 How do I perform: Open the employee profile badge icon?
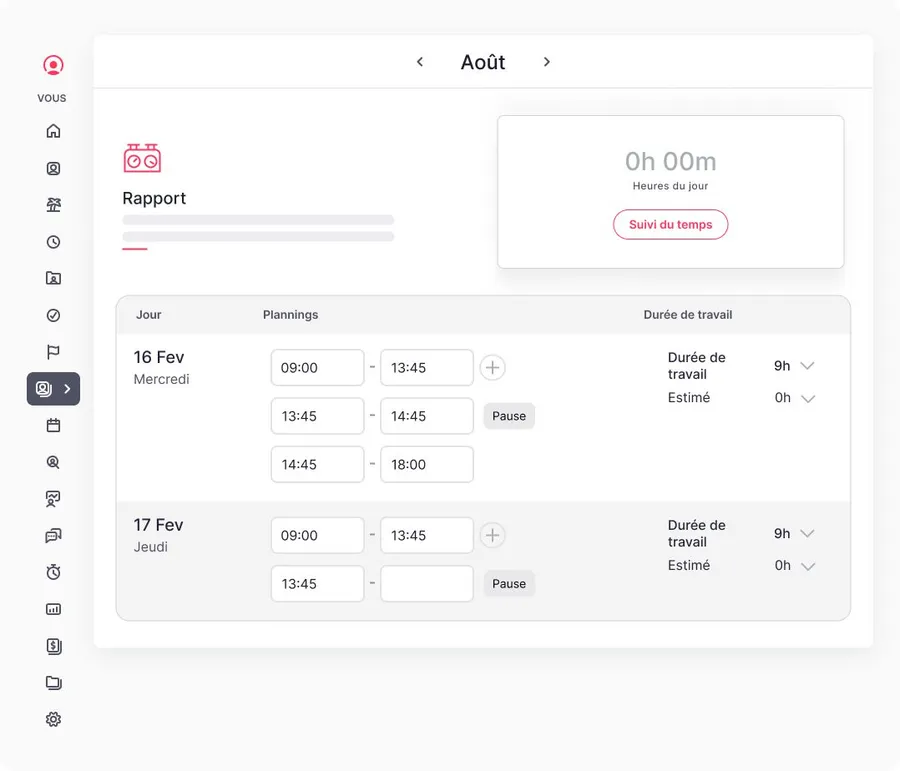[x=53, y=168]
